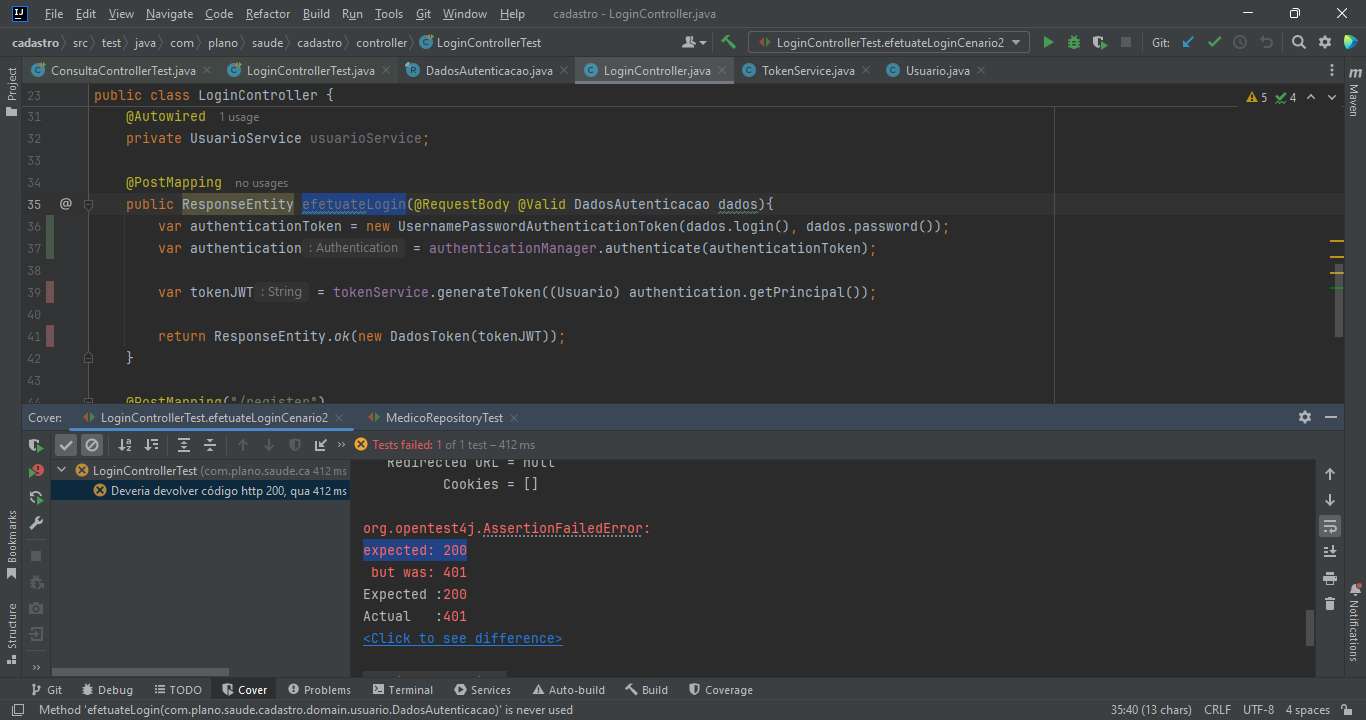Open Search Everywhere magnifier icon
1366x720 pixels.
(1298, 43)
